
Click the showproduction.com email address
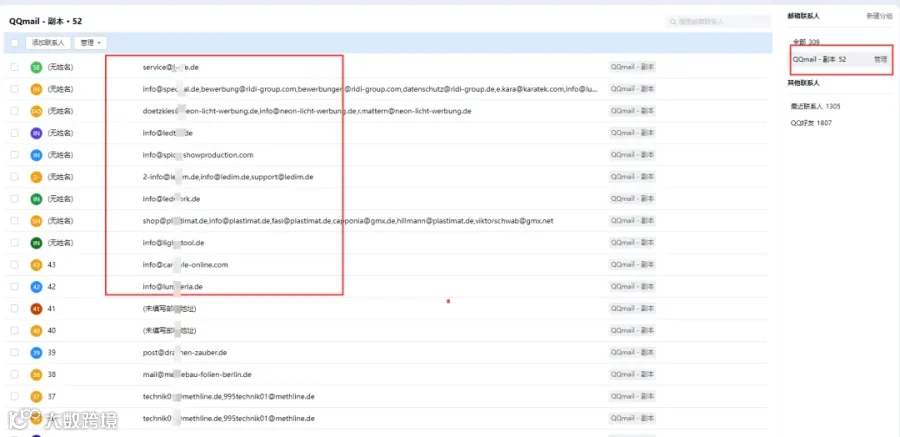pyautogui.click(x=198, y=155)
